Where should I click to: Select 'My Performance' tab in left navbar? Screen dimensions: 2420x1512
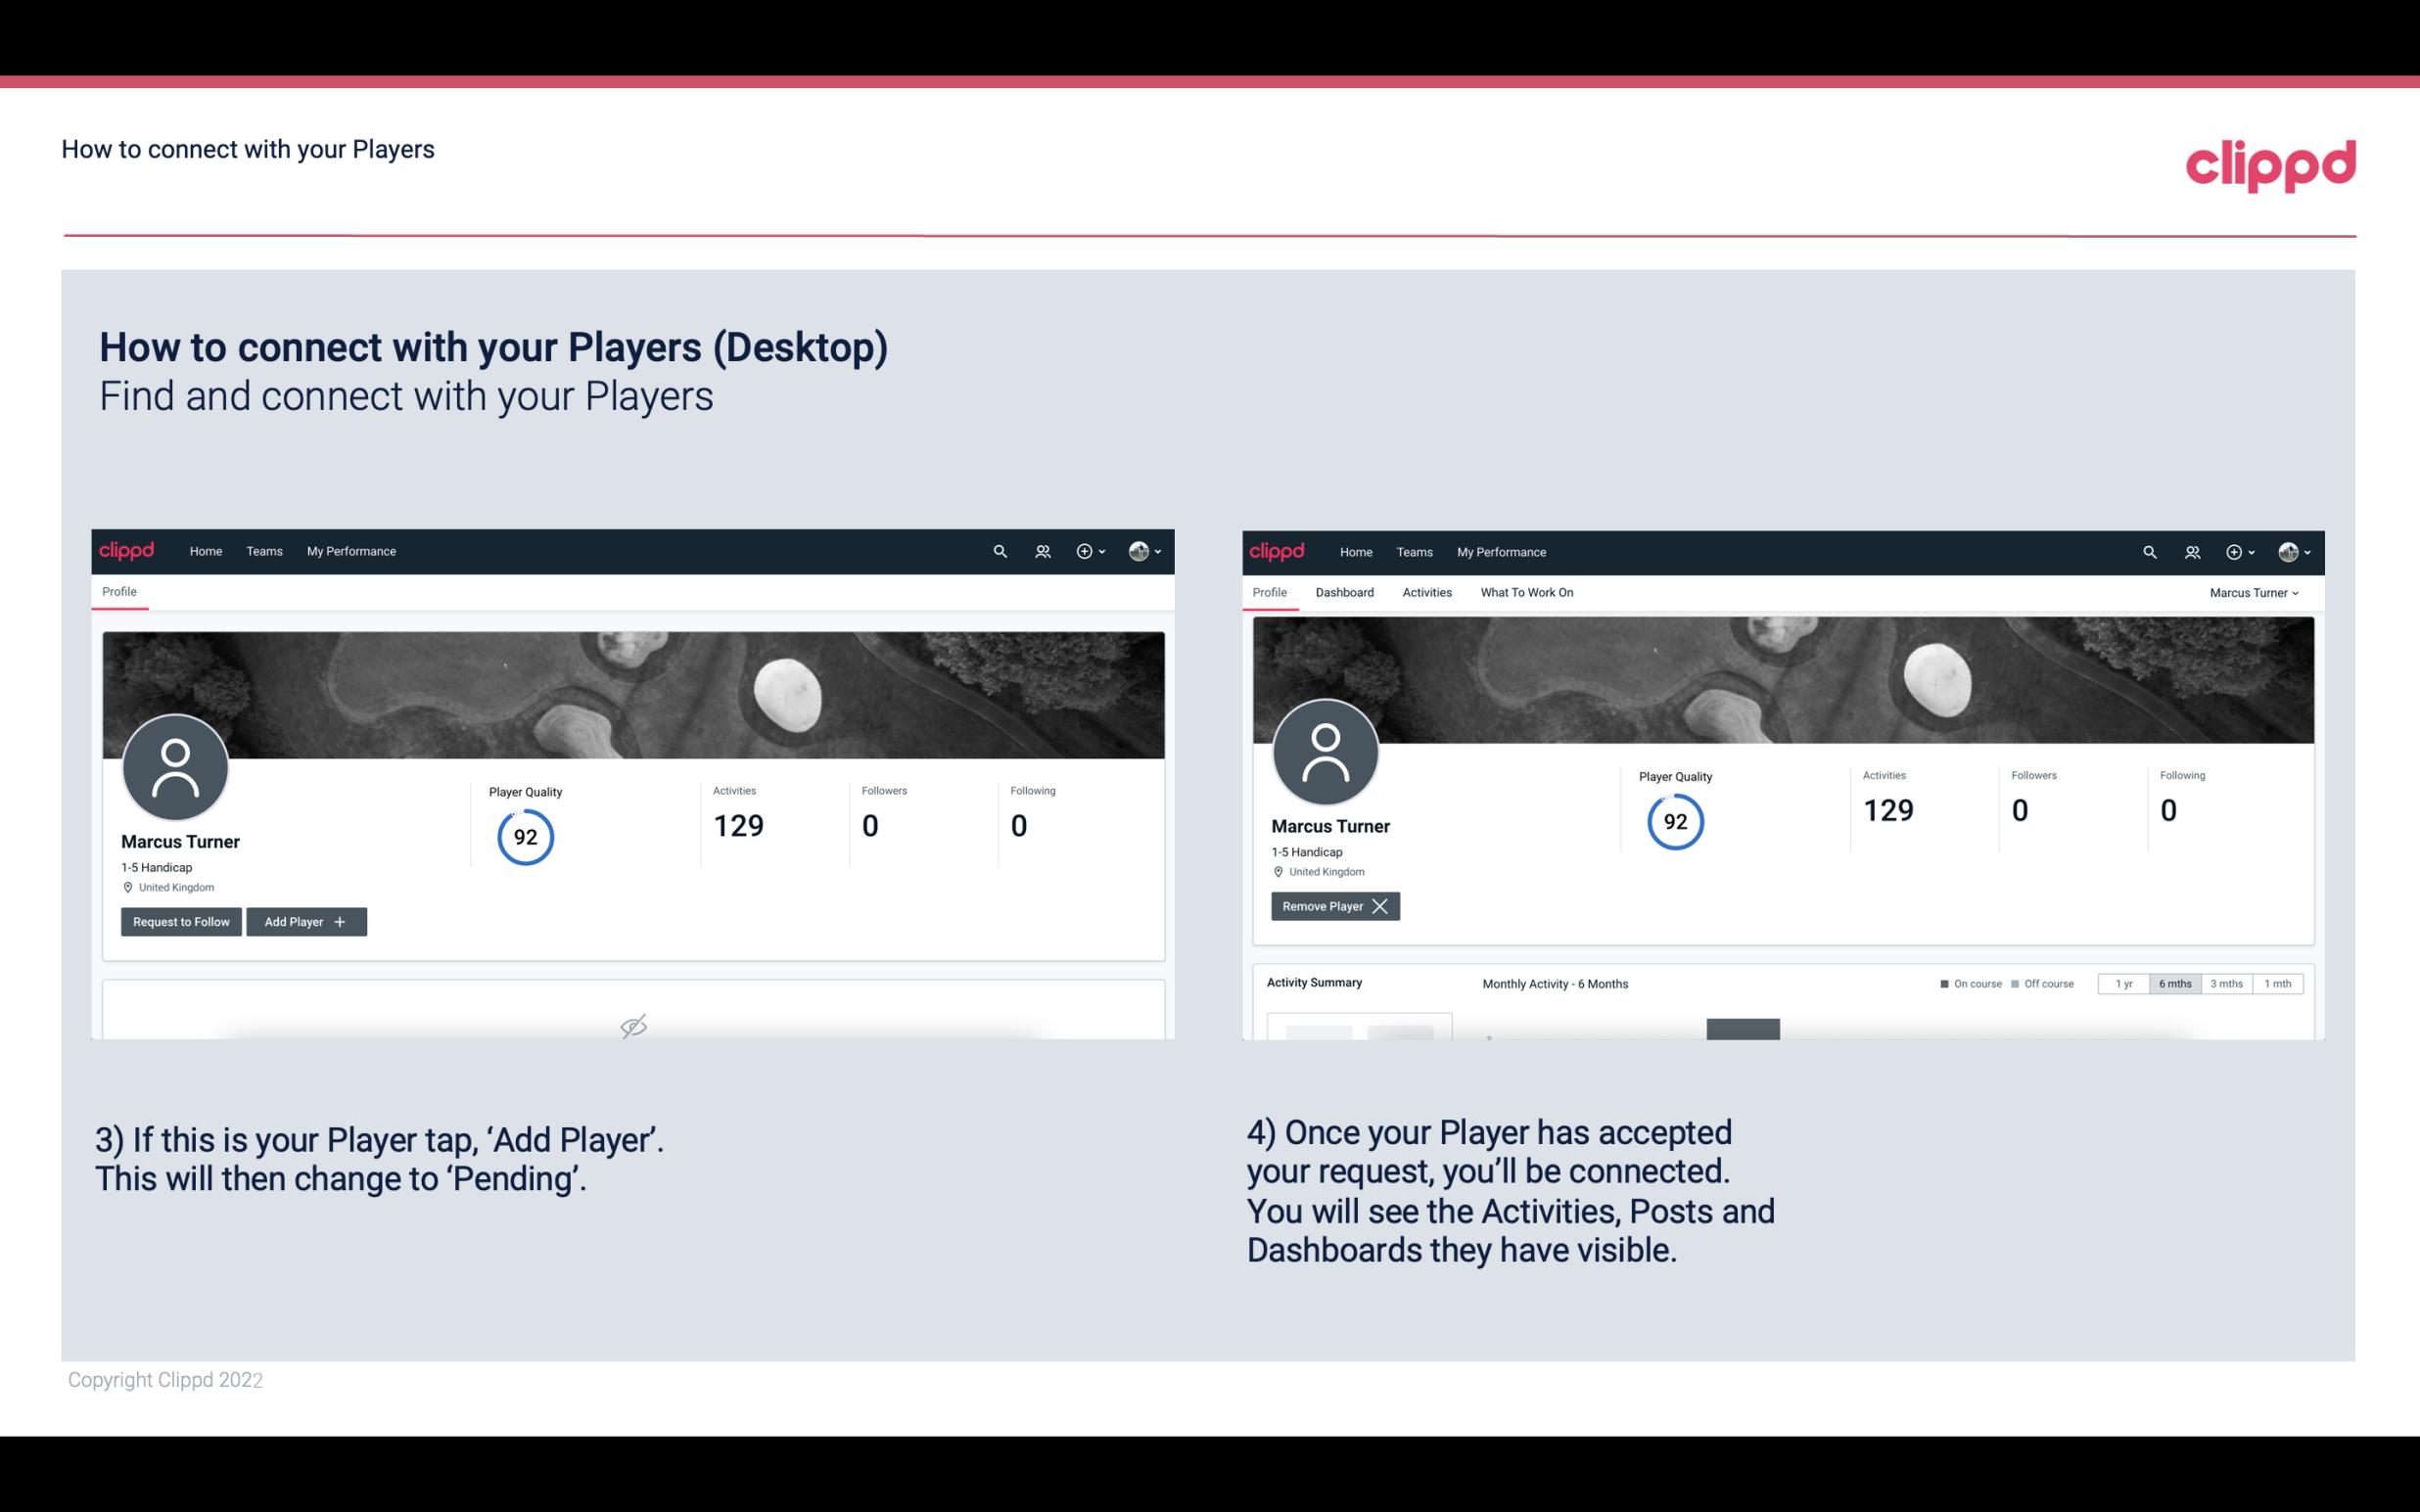[x=350, y=550]
